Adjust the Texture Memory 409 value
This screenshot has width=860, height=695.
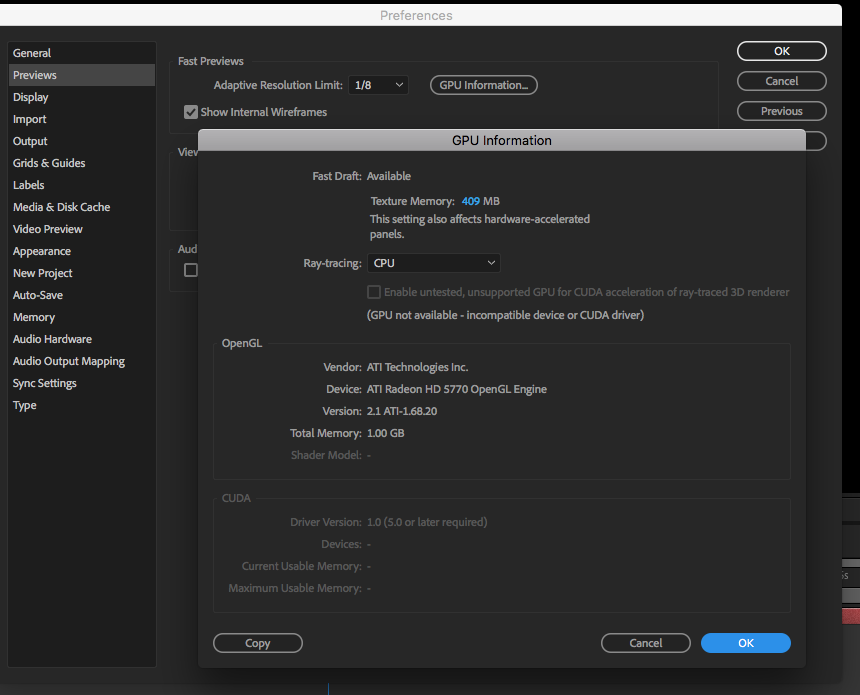coord(471,201)
